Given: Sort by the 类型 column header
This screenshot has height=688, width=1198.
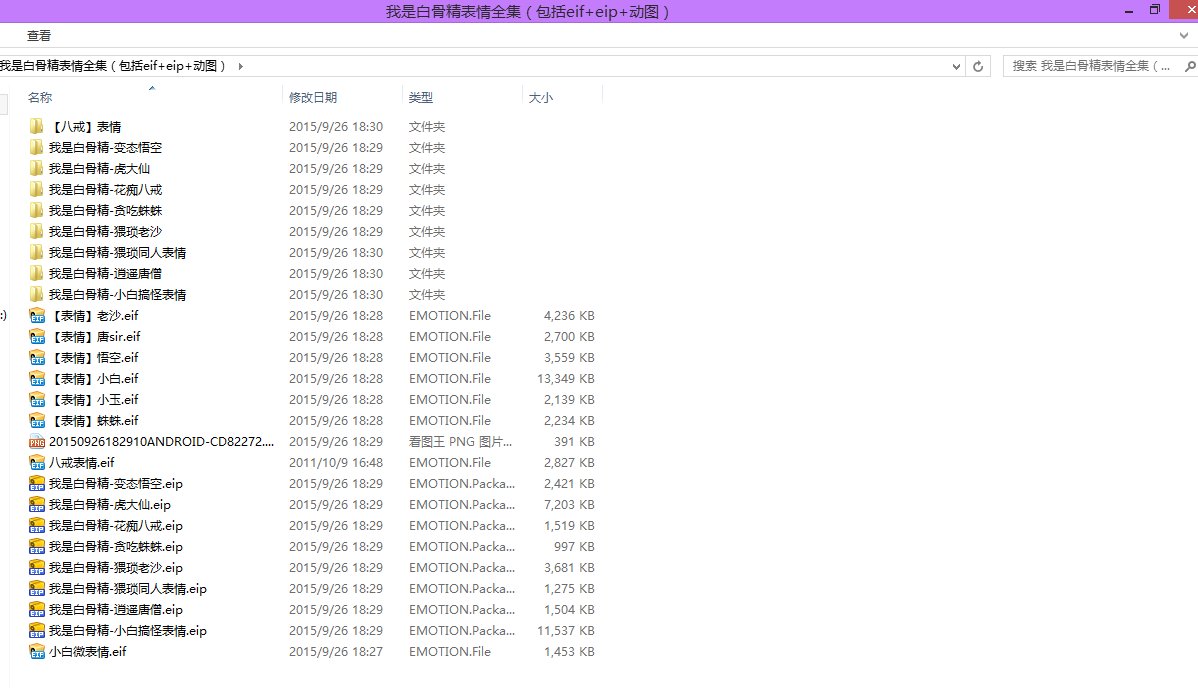Looking at the screenshot, I should (421, 98).
